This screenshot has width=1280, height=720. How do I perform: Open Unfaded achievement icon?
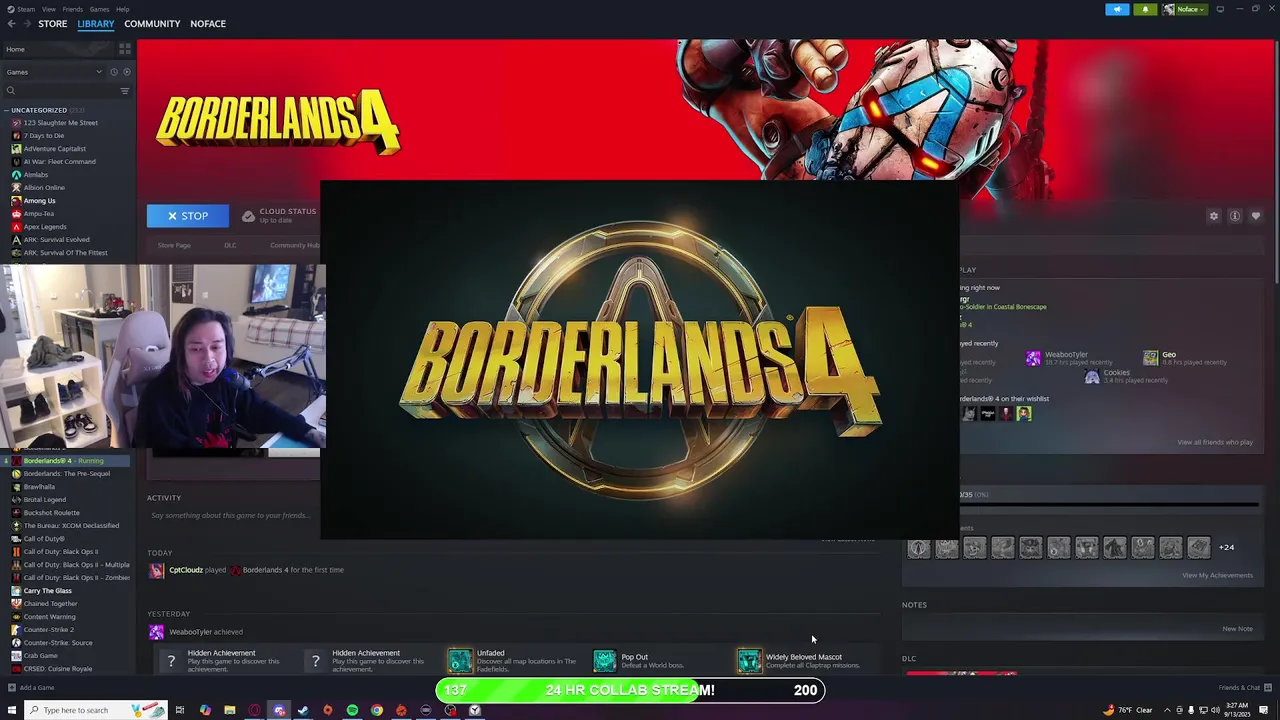(x=459, y=661)
